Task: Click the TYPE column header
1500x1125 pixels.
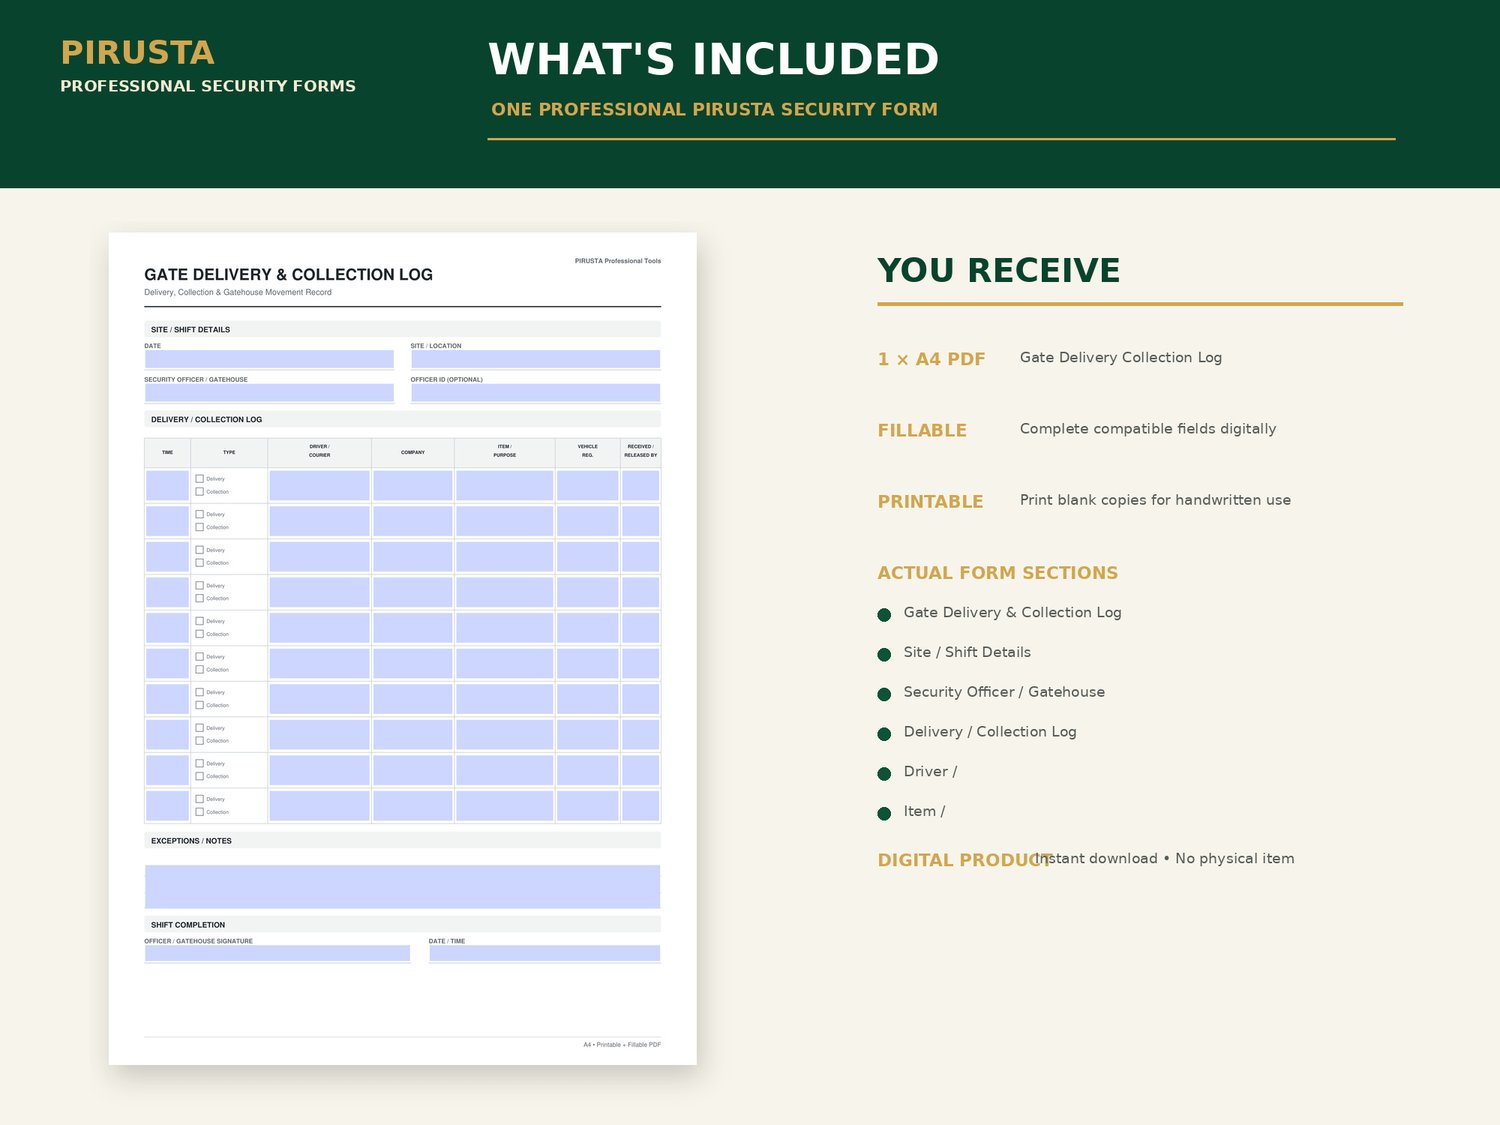Action: tap(229, 452)
